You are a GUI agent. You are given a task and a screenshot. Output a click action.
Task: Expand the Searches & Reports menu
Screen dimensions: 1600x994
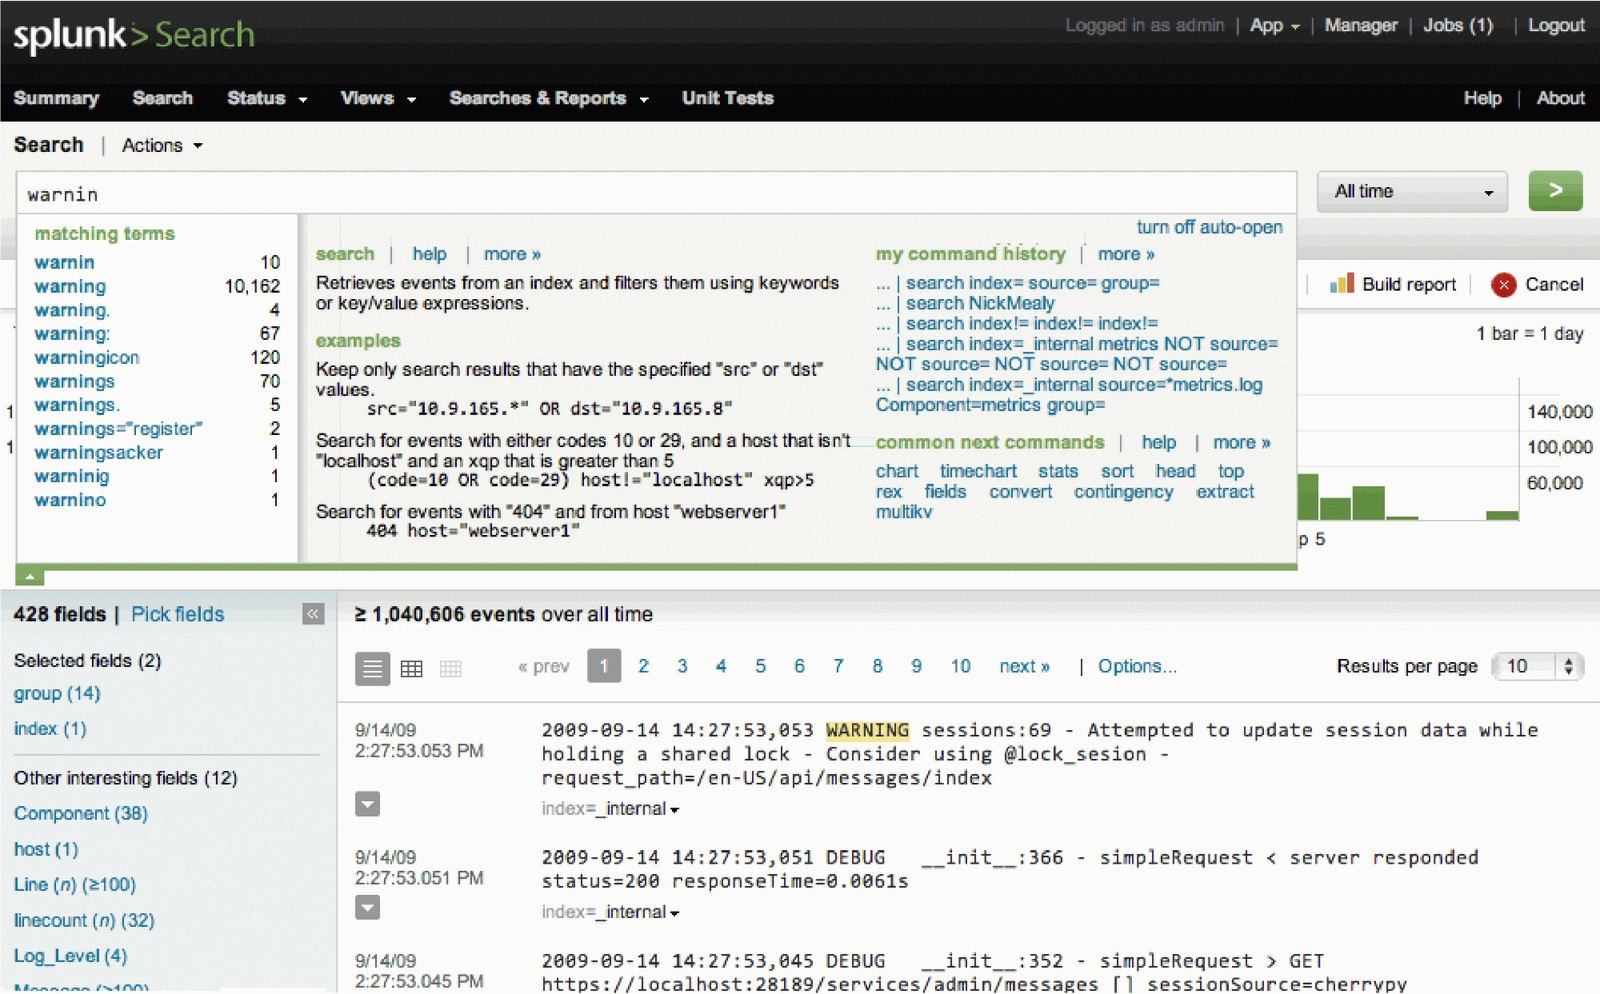coord(549,98)
